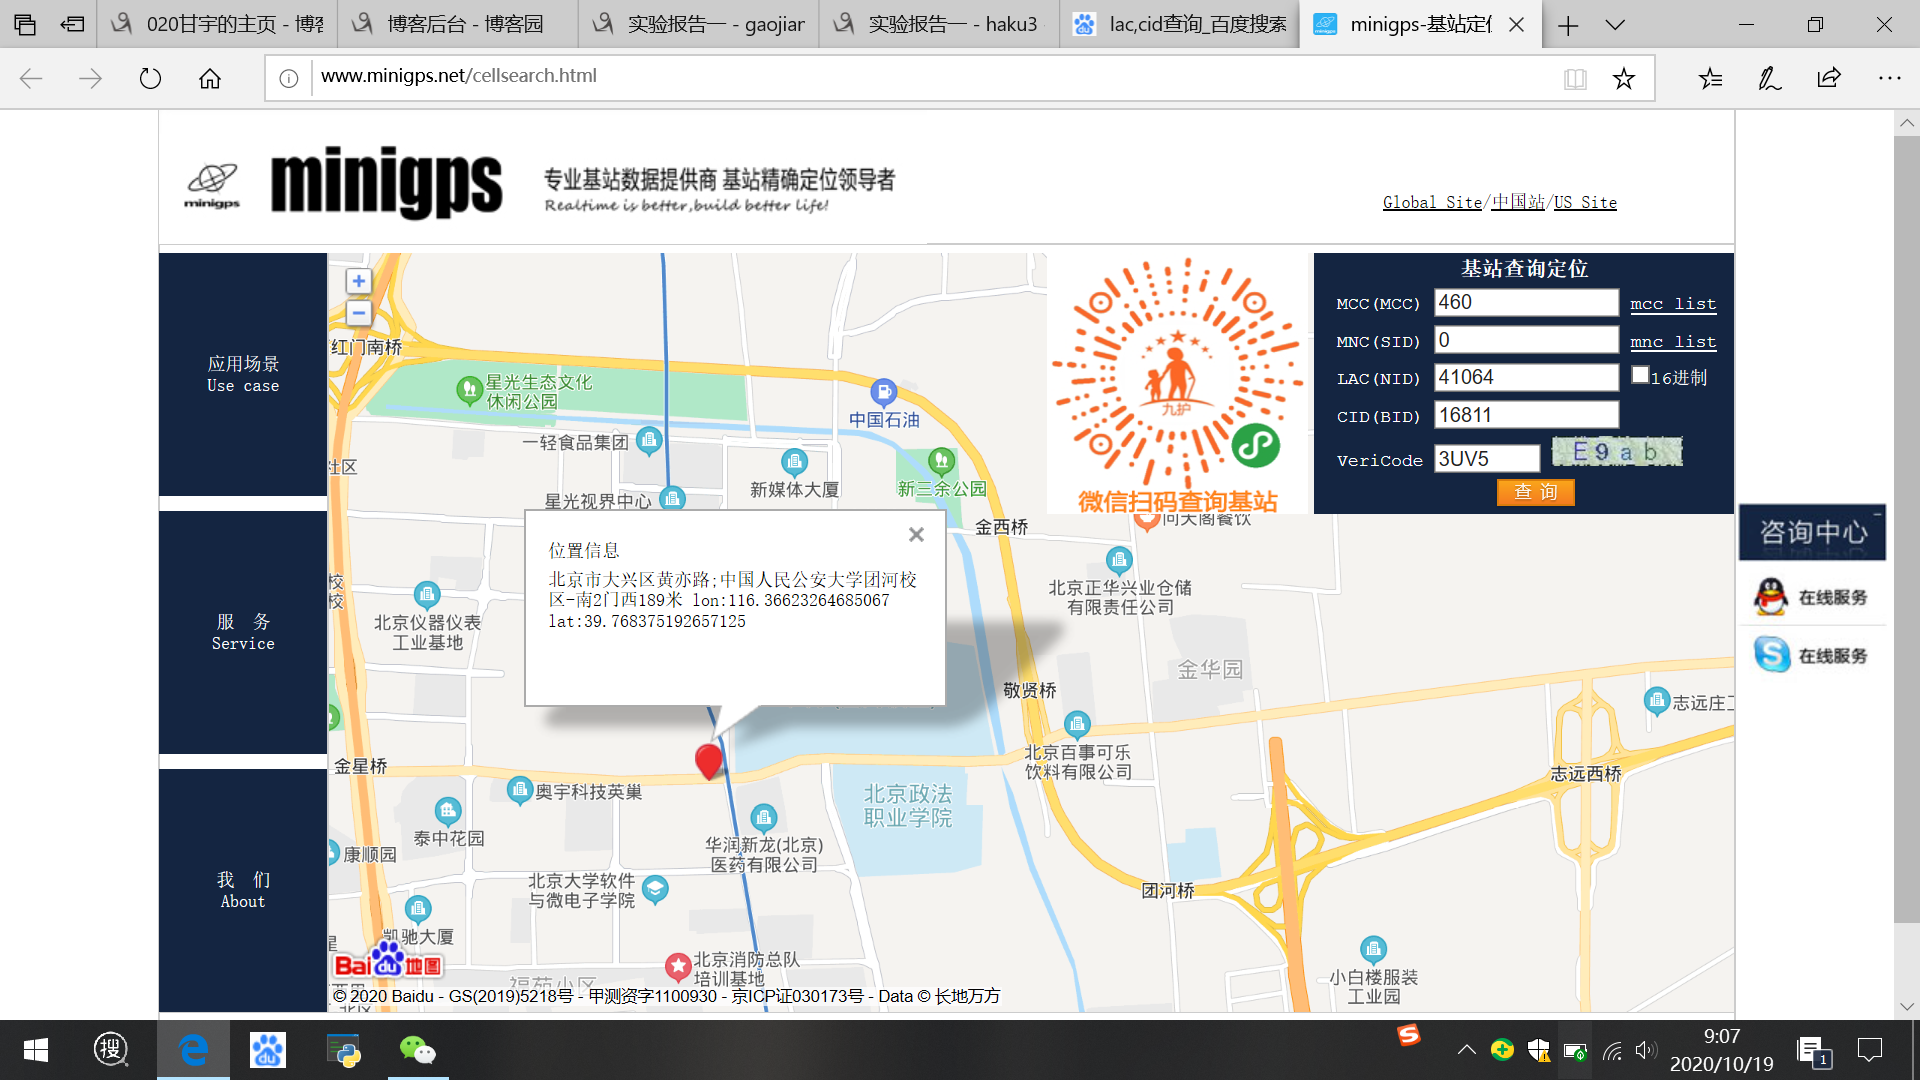This screenshot has height=1080, width=1920.
Task: Open the mcc list link
Action: click(1673, 304)
